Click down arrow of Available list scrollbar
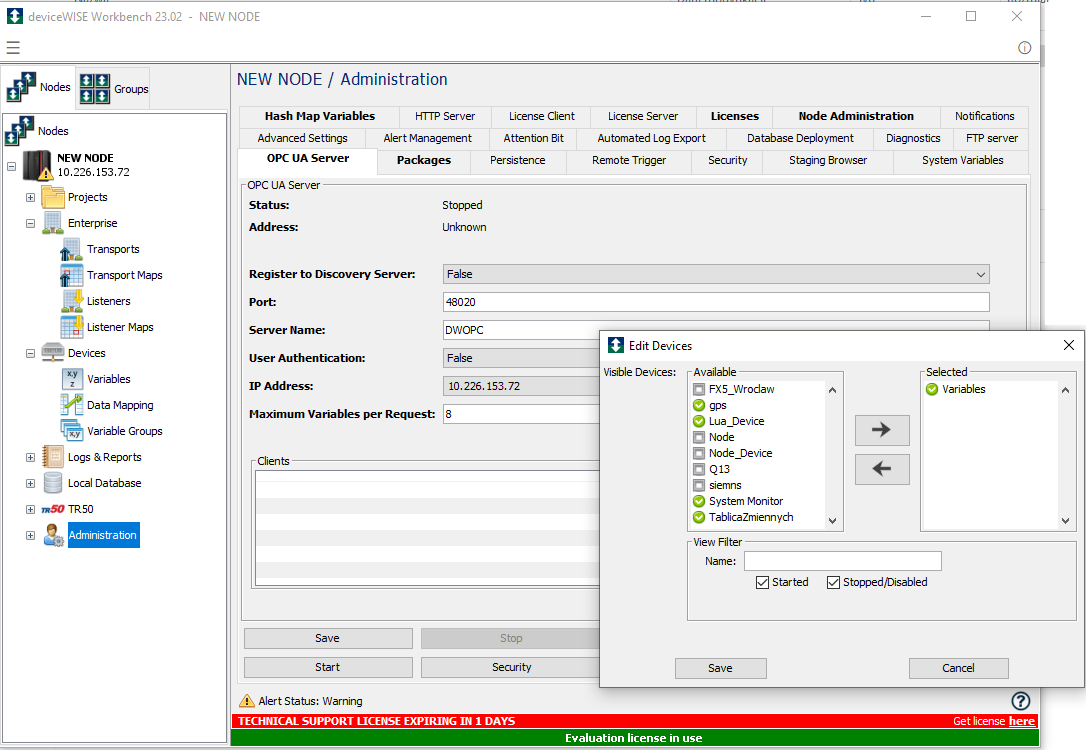The height and width of the screenshot is (751, 1086). (x=833, y=521)
